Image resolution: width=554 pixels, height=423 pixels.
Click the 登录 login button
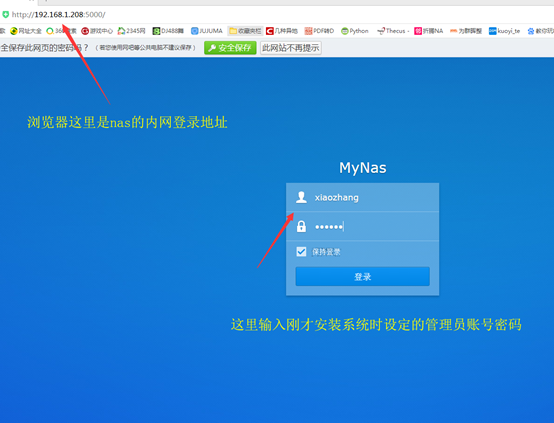pyautogui.click(x=363, y=276)
